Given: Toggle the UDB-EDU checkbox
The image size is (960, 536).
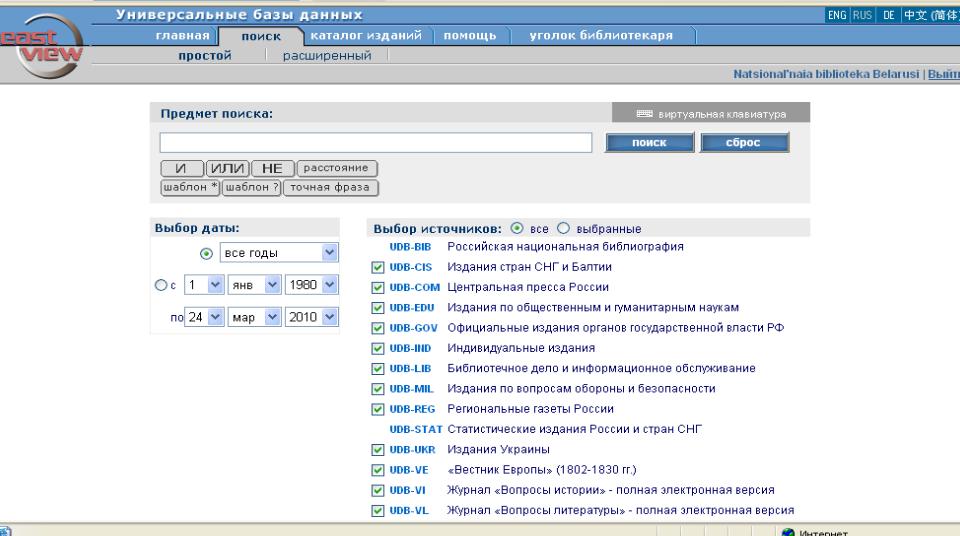Looking at the screenshot, I should tap(378, 308).
